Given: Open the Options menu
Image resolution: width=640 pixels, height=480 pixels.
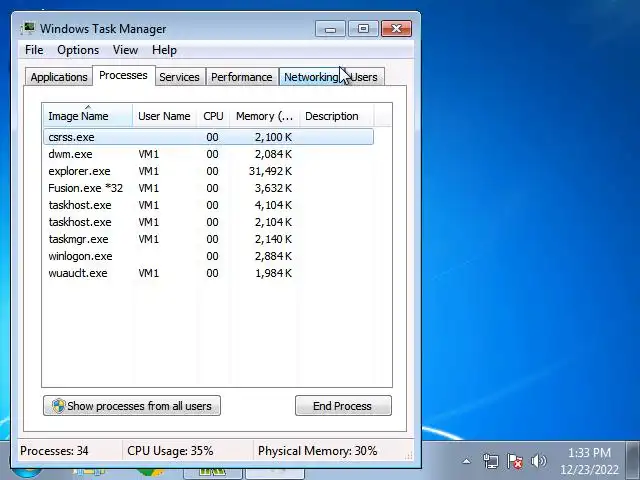Looking at the screenshot, I should [x=78, y=50].
